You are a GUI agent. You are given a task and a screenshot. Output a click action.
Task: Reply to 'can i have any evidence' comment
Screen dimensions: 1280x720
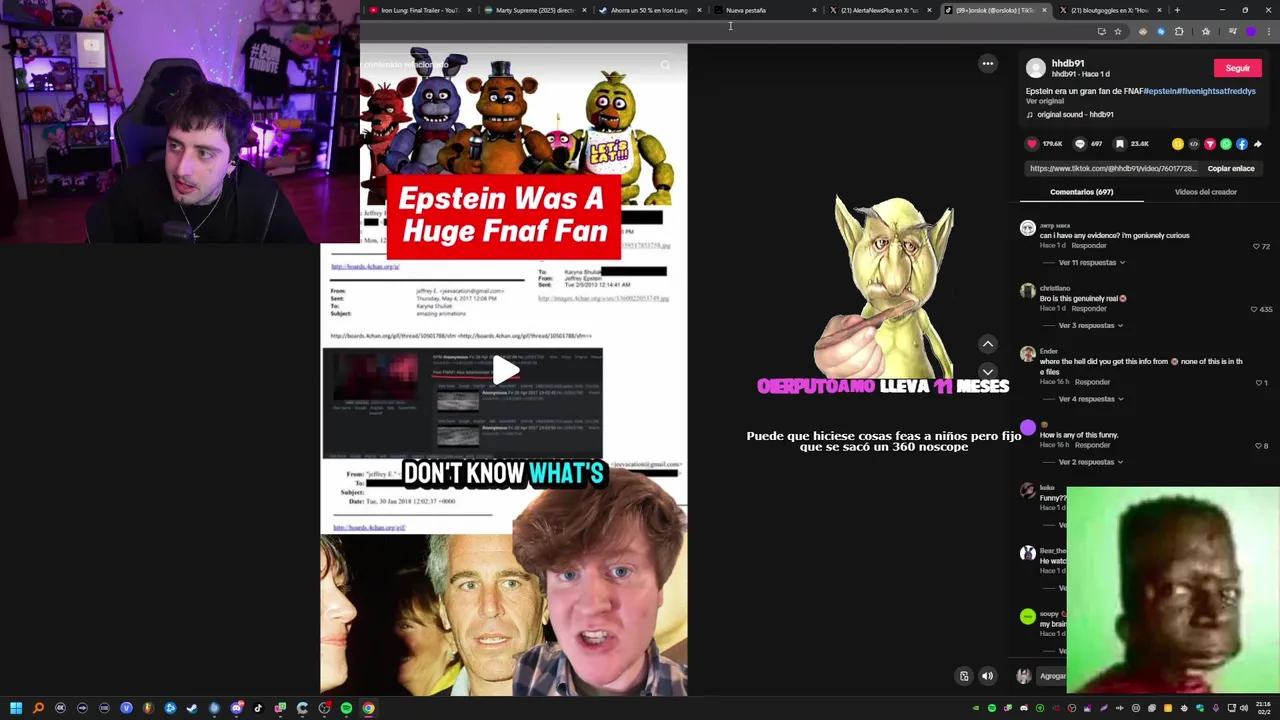coord(1089,246)
